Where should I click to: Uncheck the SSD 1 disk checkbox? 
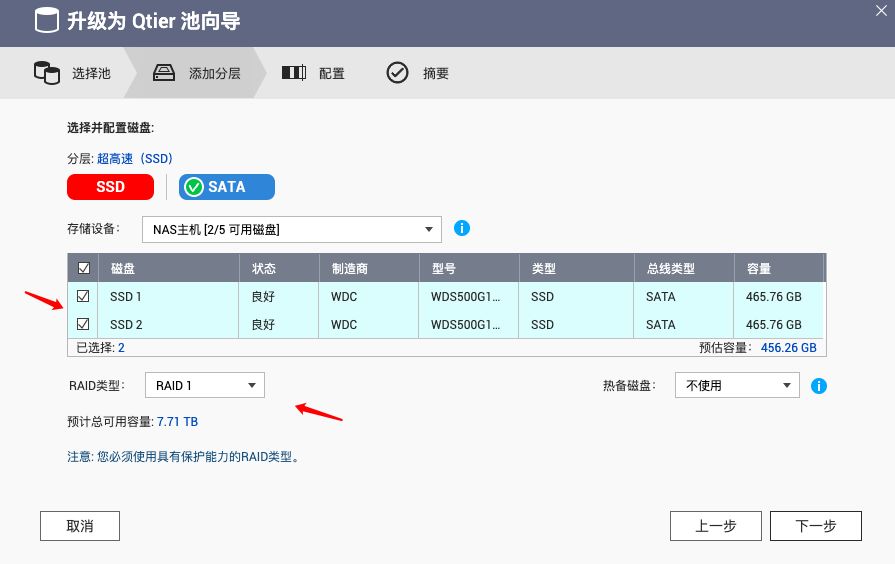(x=83, y=296)
